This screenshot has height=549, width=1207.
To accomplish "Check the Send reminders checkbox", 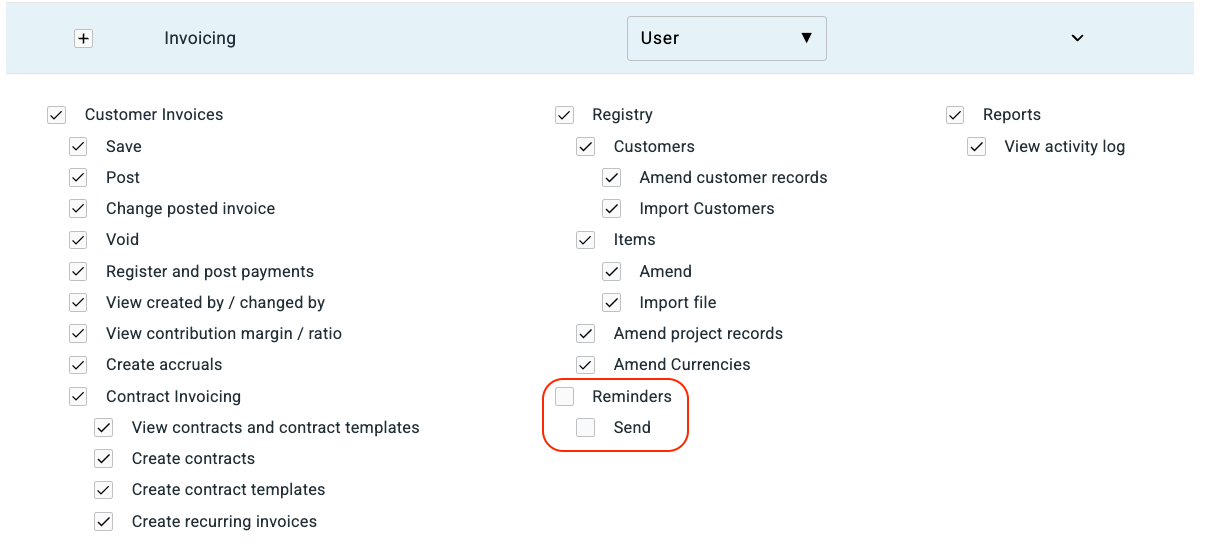I will [586, 428].
